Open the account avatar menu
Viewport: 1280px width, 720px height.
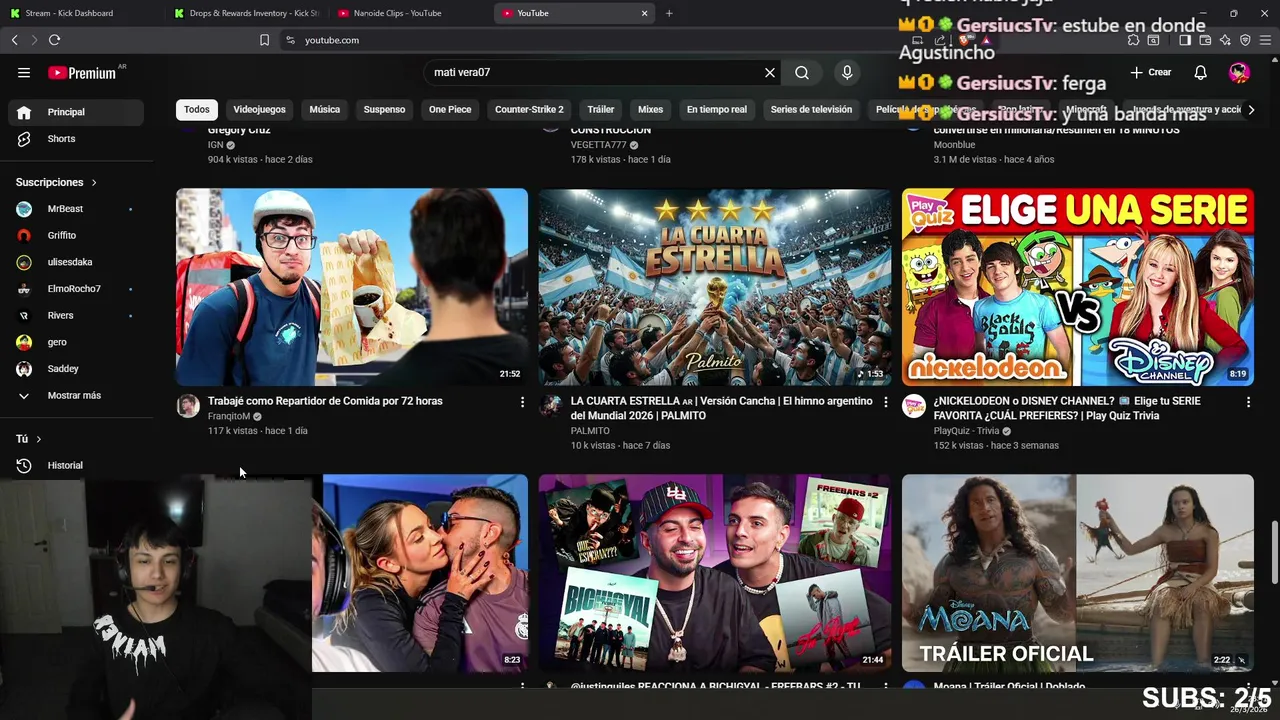1239,73
